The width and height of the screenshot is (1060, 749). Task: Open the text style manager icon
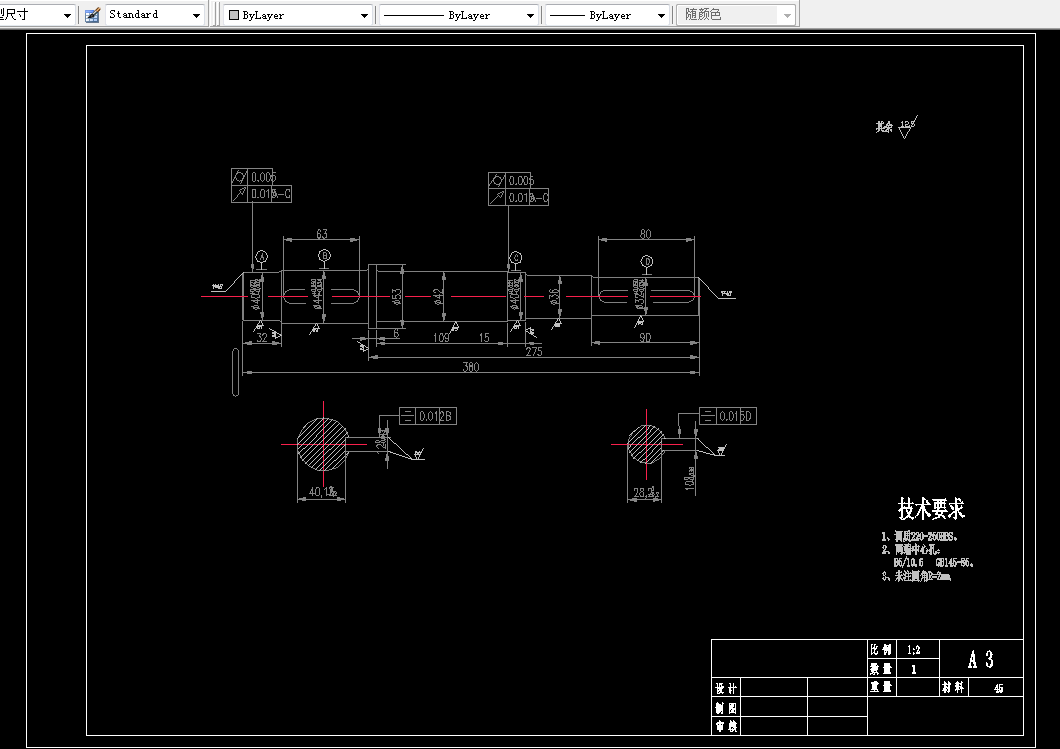pos(93,14)
